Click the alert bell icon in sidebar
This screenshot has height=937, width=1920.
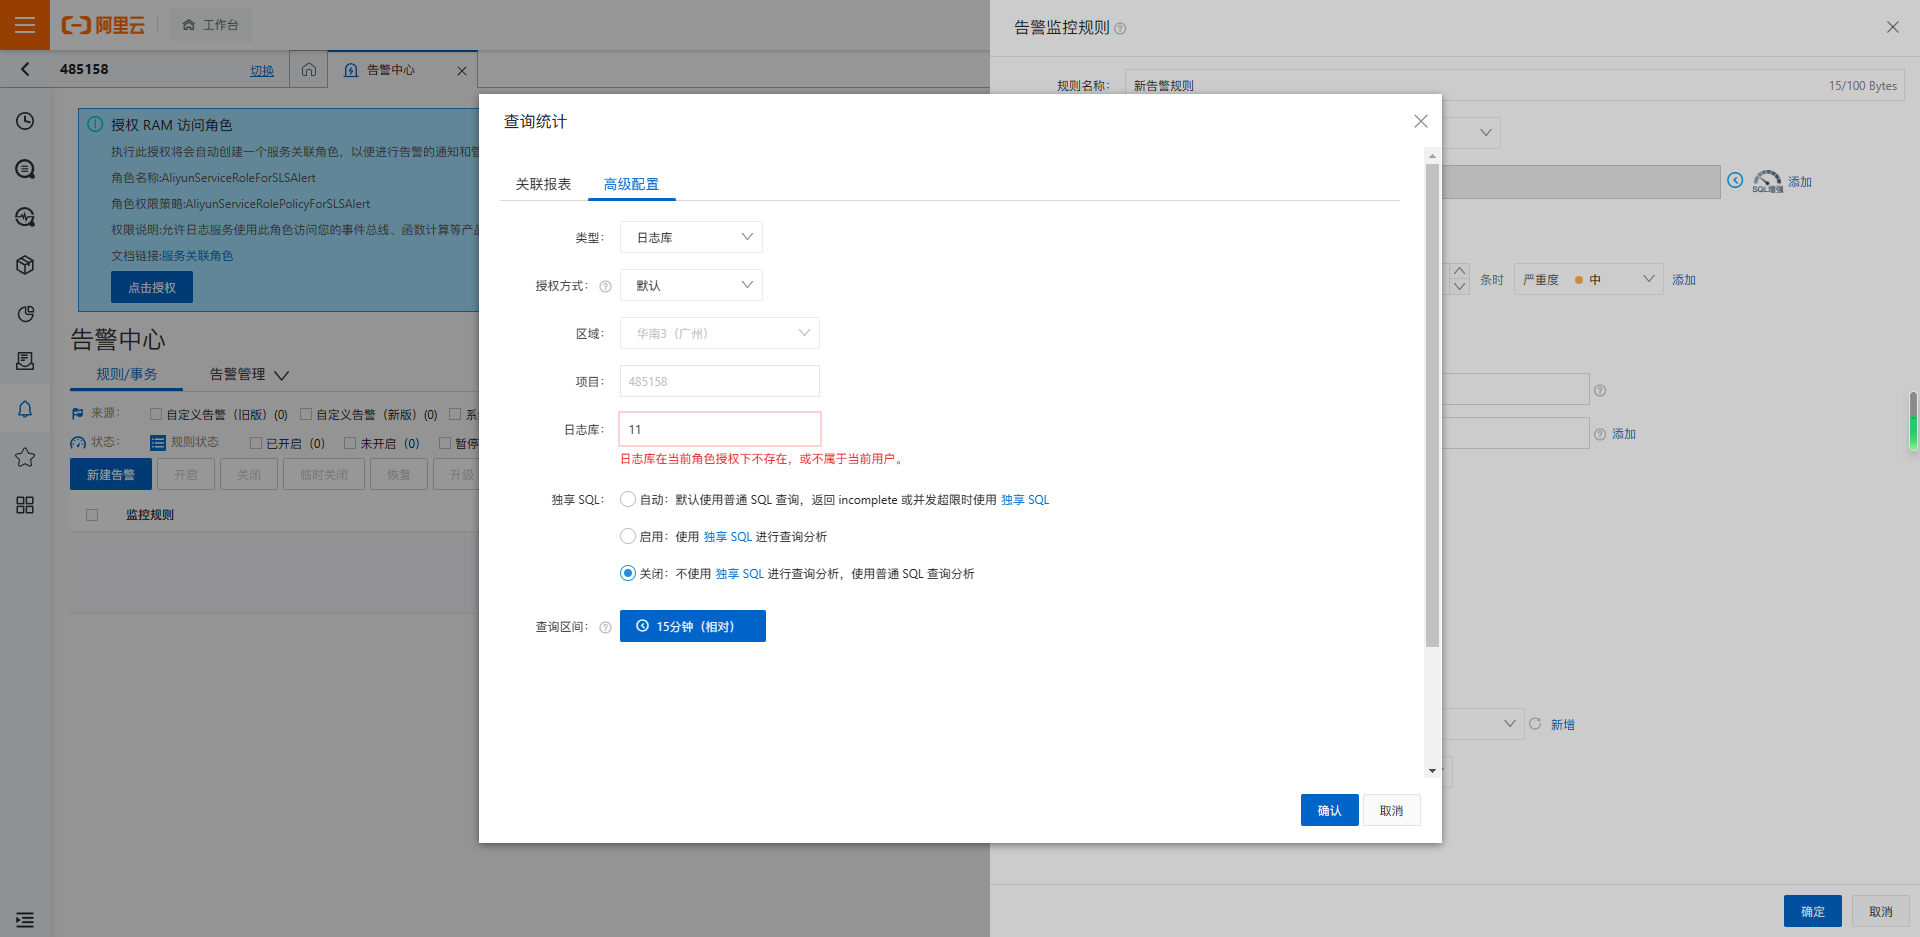coord(25,409)
